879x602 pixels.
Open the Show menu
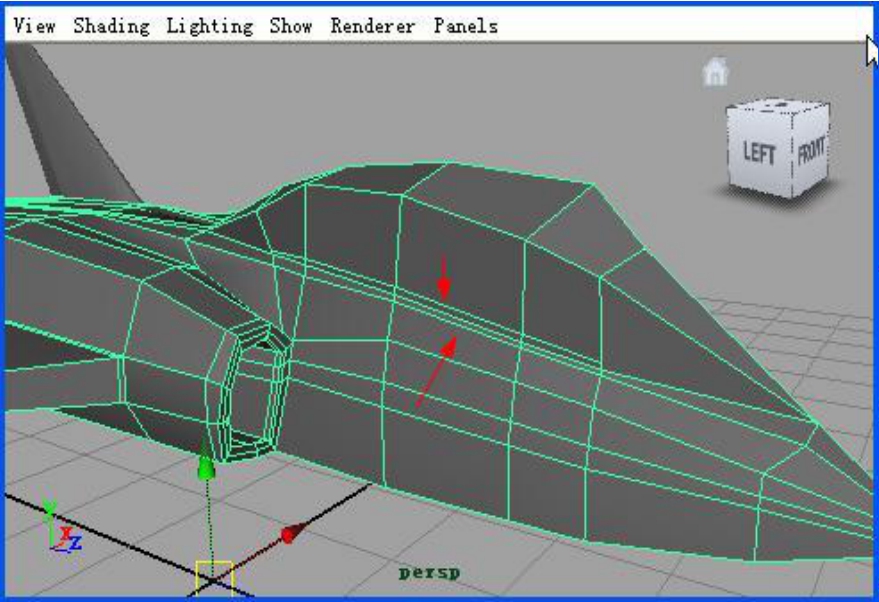(290, 26)
